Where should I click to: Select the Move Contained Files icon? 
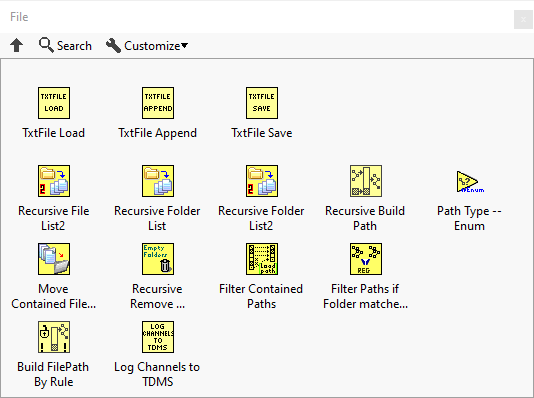tap(54, 259)
